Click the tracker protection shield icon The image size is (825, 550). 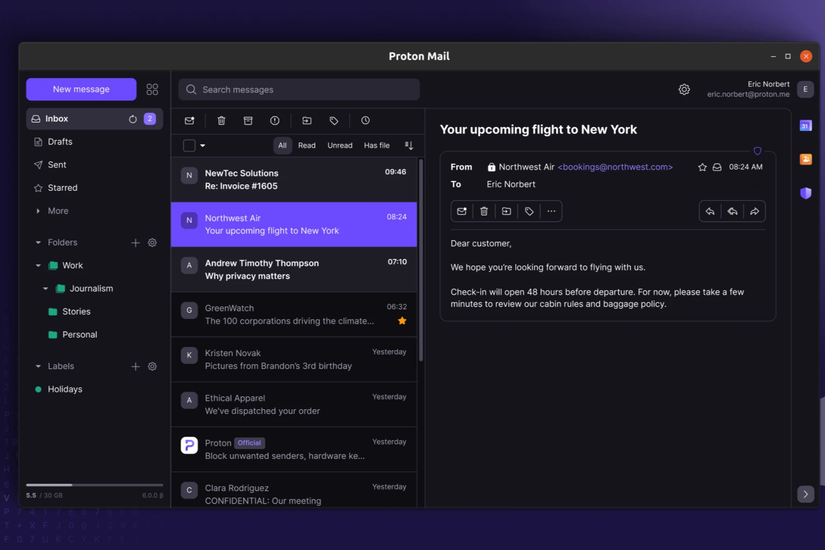coord(757,151)
